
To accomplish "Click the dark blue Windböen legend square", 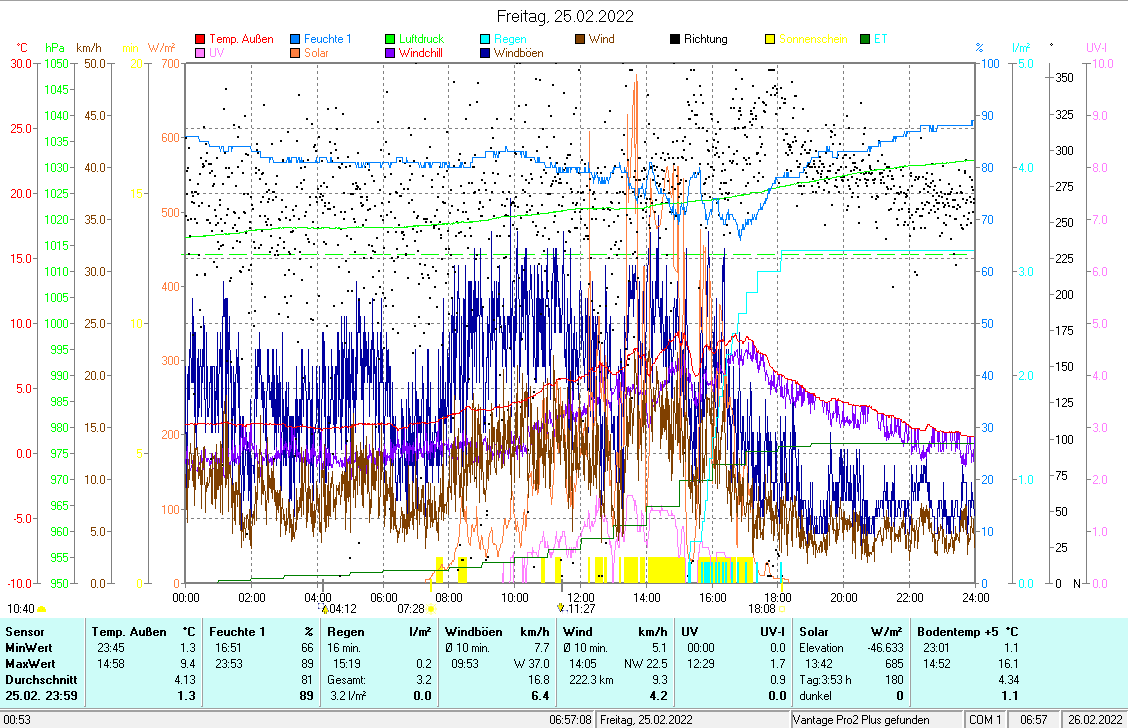I will (x=485, y=54).
